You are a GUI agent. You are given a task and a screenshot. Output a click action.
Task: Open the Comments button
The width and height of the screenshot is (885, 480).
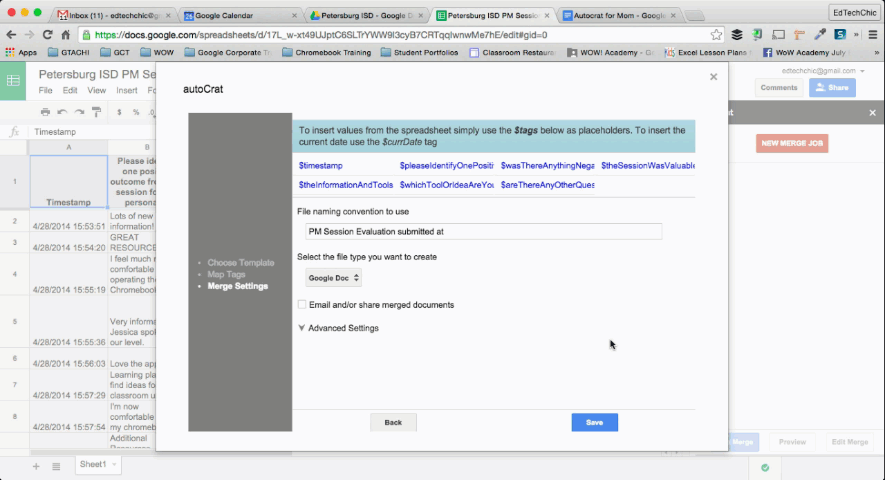click(x=779, y=88)
